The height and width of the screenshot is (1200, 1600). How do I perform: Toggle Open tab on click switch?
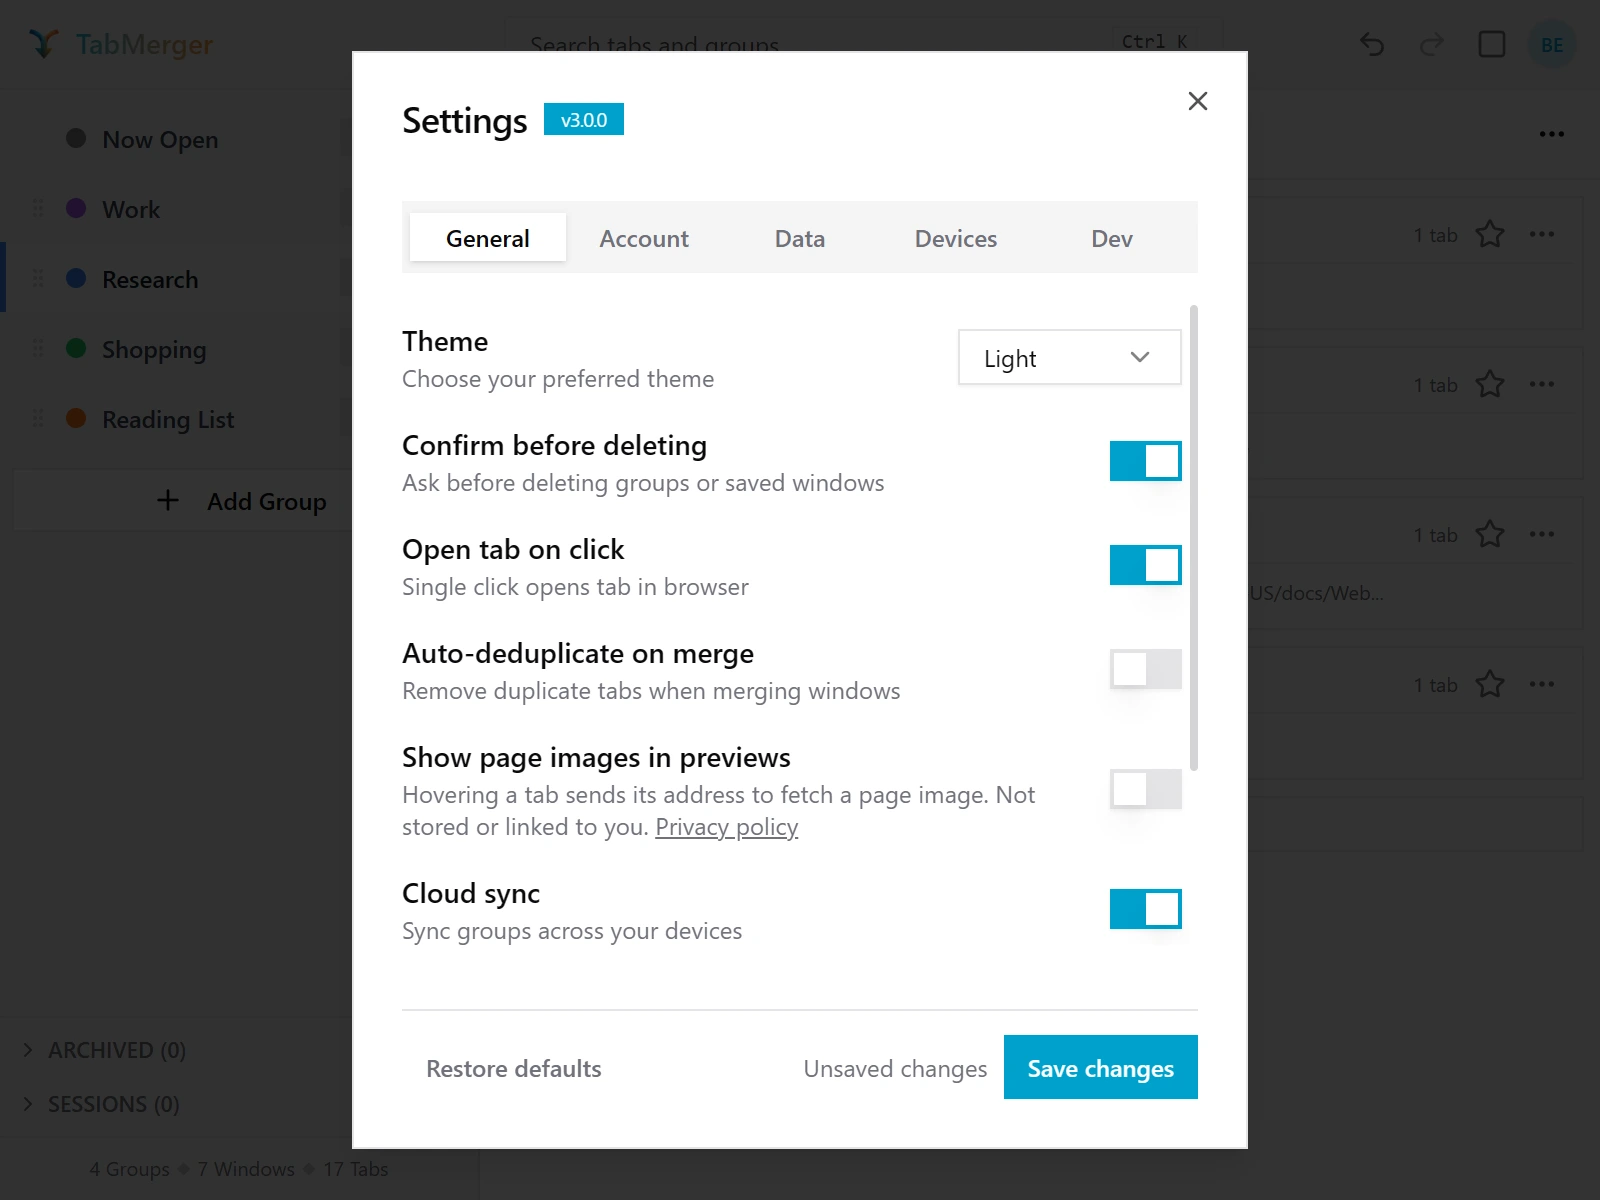[1145, 565]
